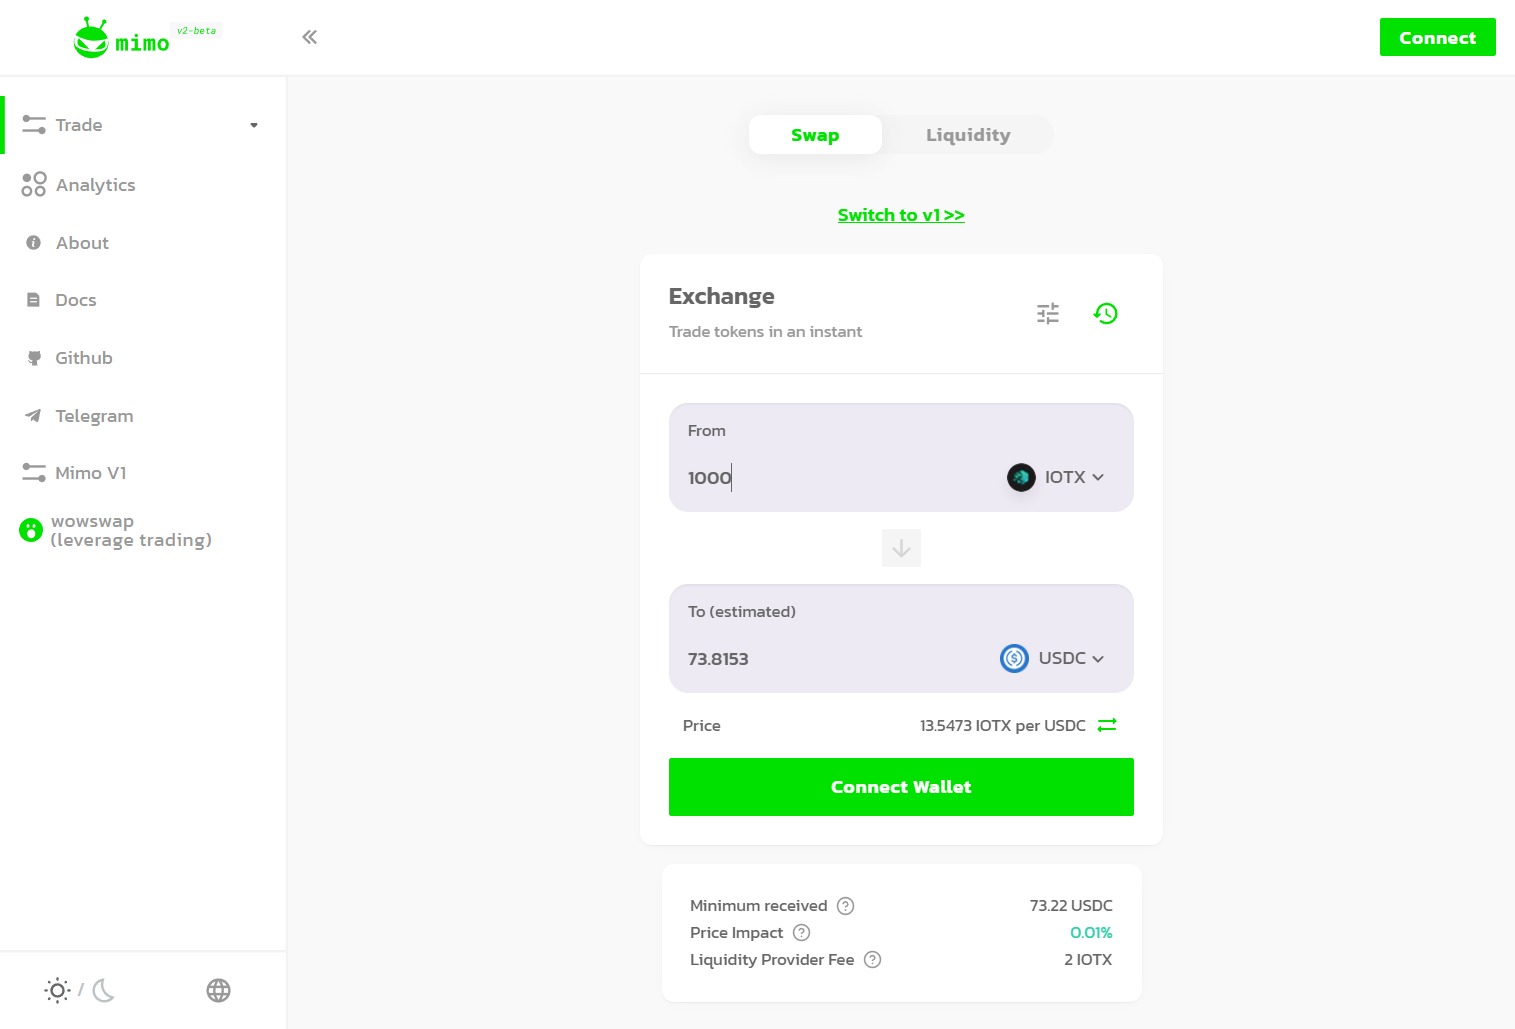
Task: Click the Connect button in header
Action: pyautogui.click(x=1437, y=37)
